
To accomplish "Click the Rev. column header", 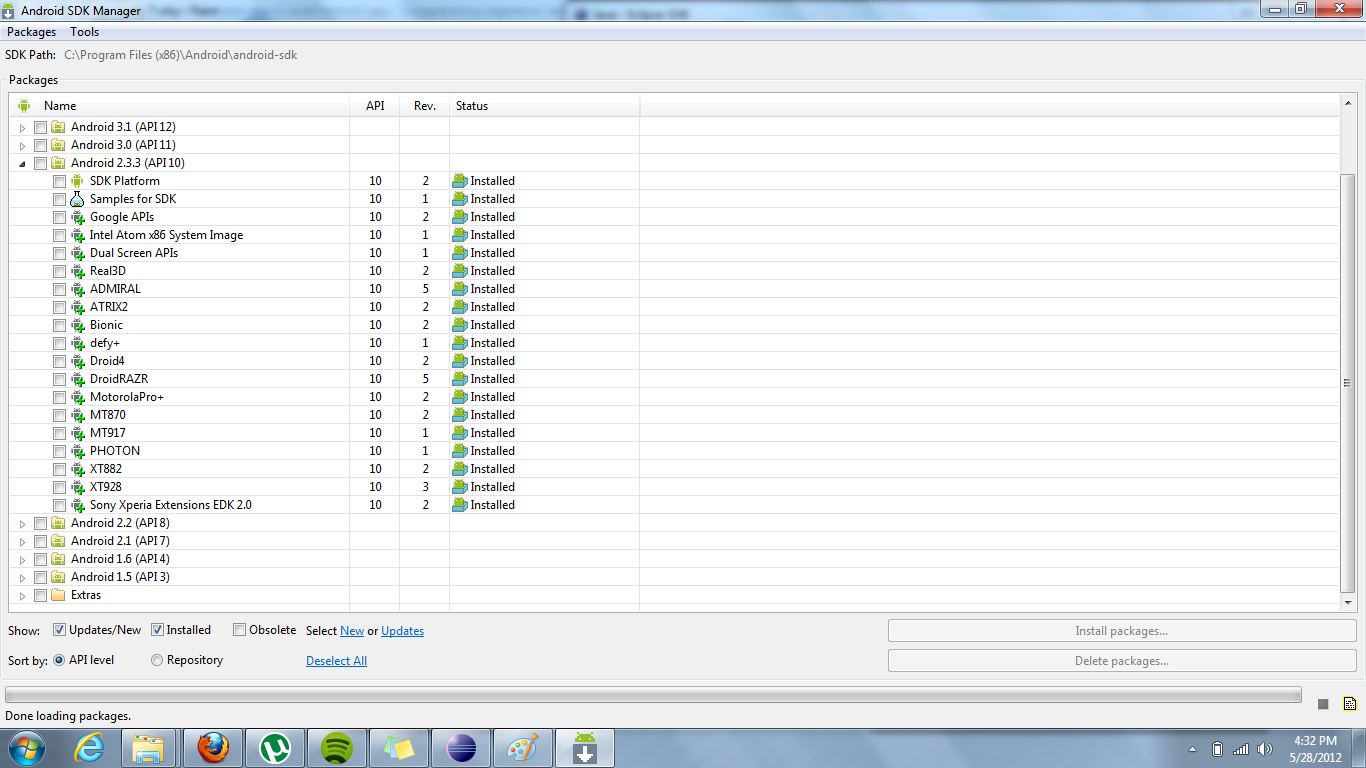I will point(425,105).
